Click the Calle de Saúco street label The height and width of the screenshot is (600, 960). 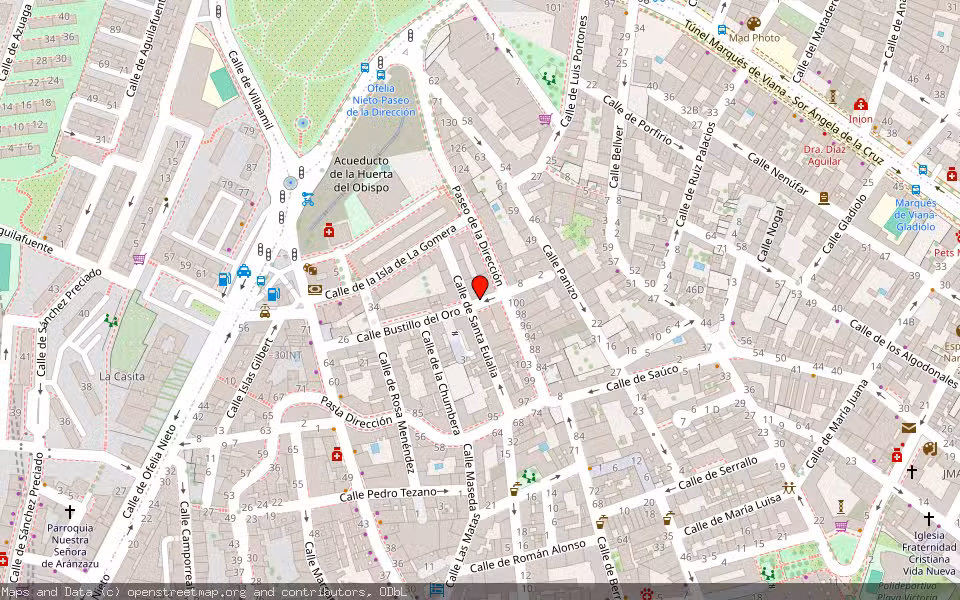(643, 378)
